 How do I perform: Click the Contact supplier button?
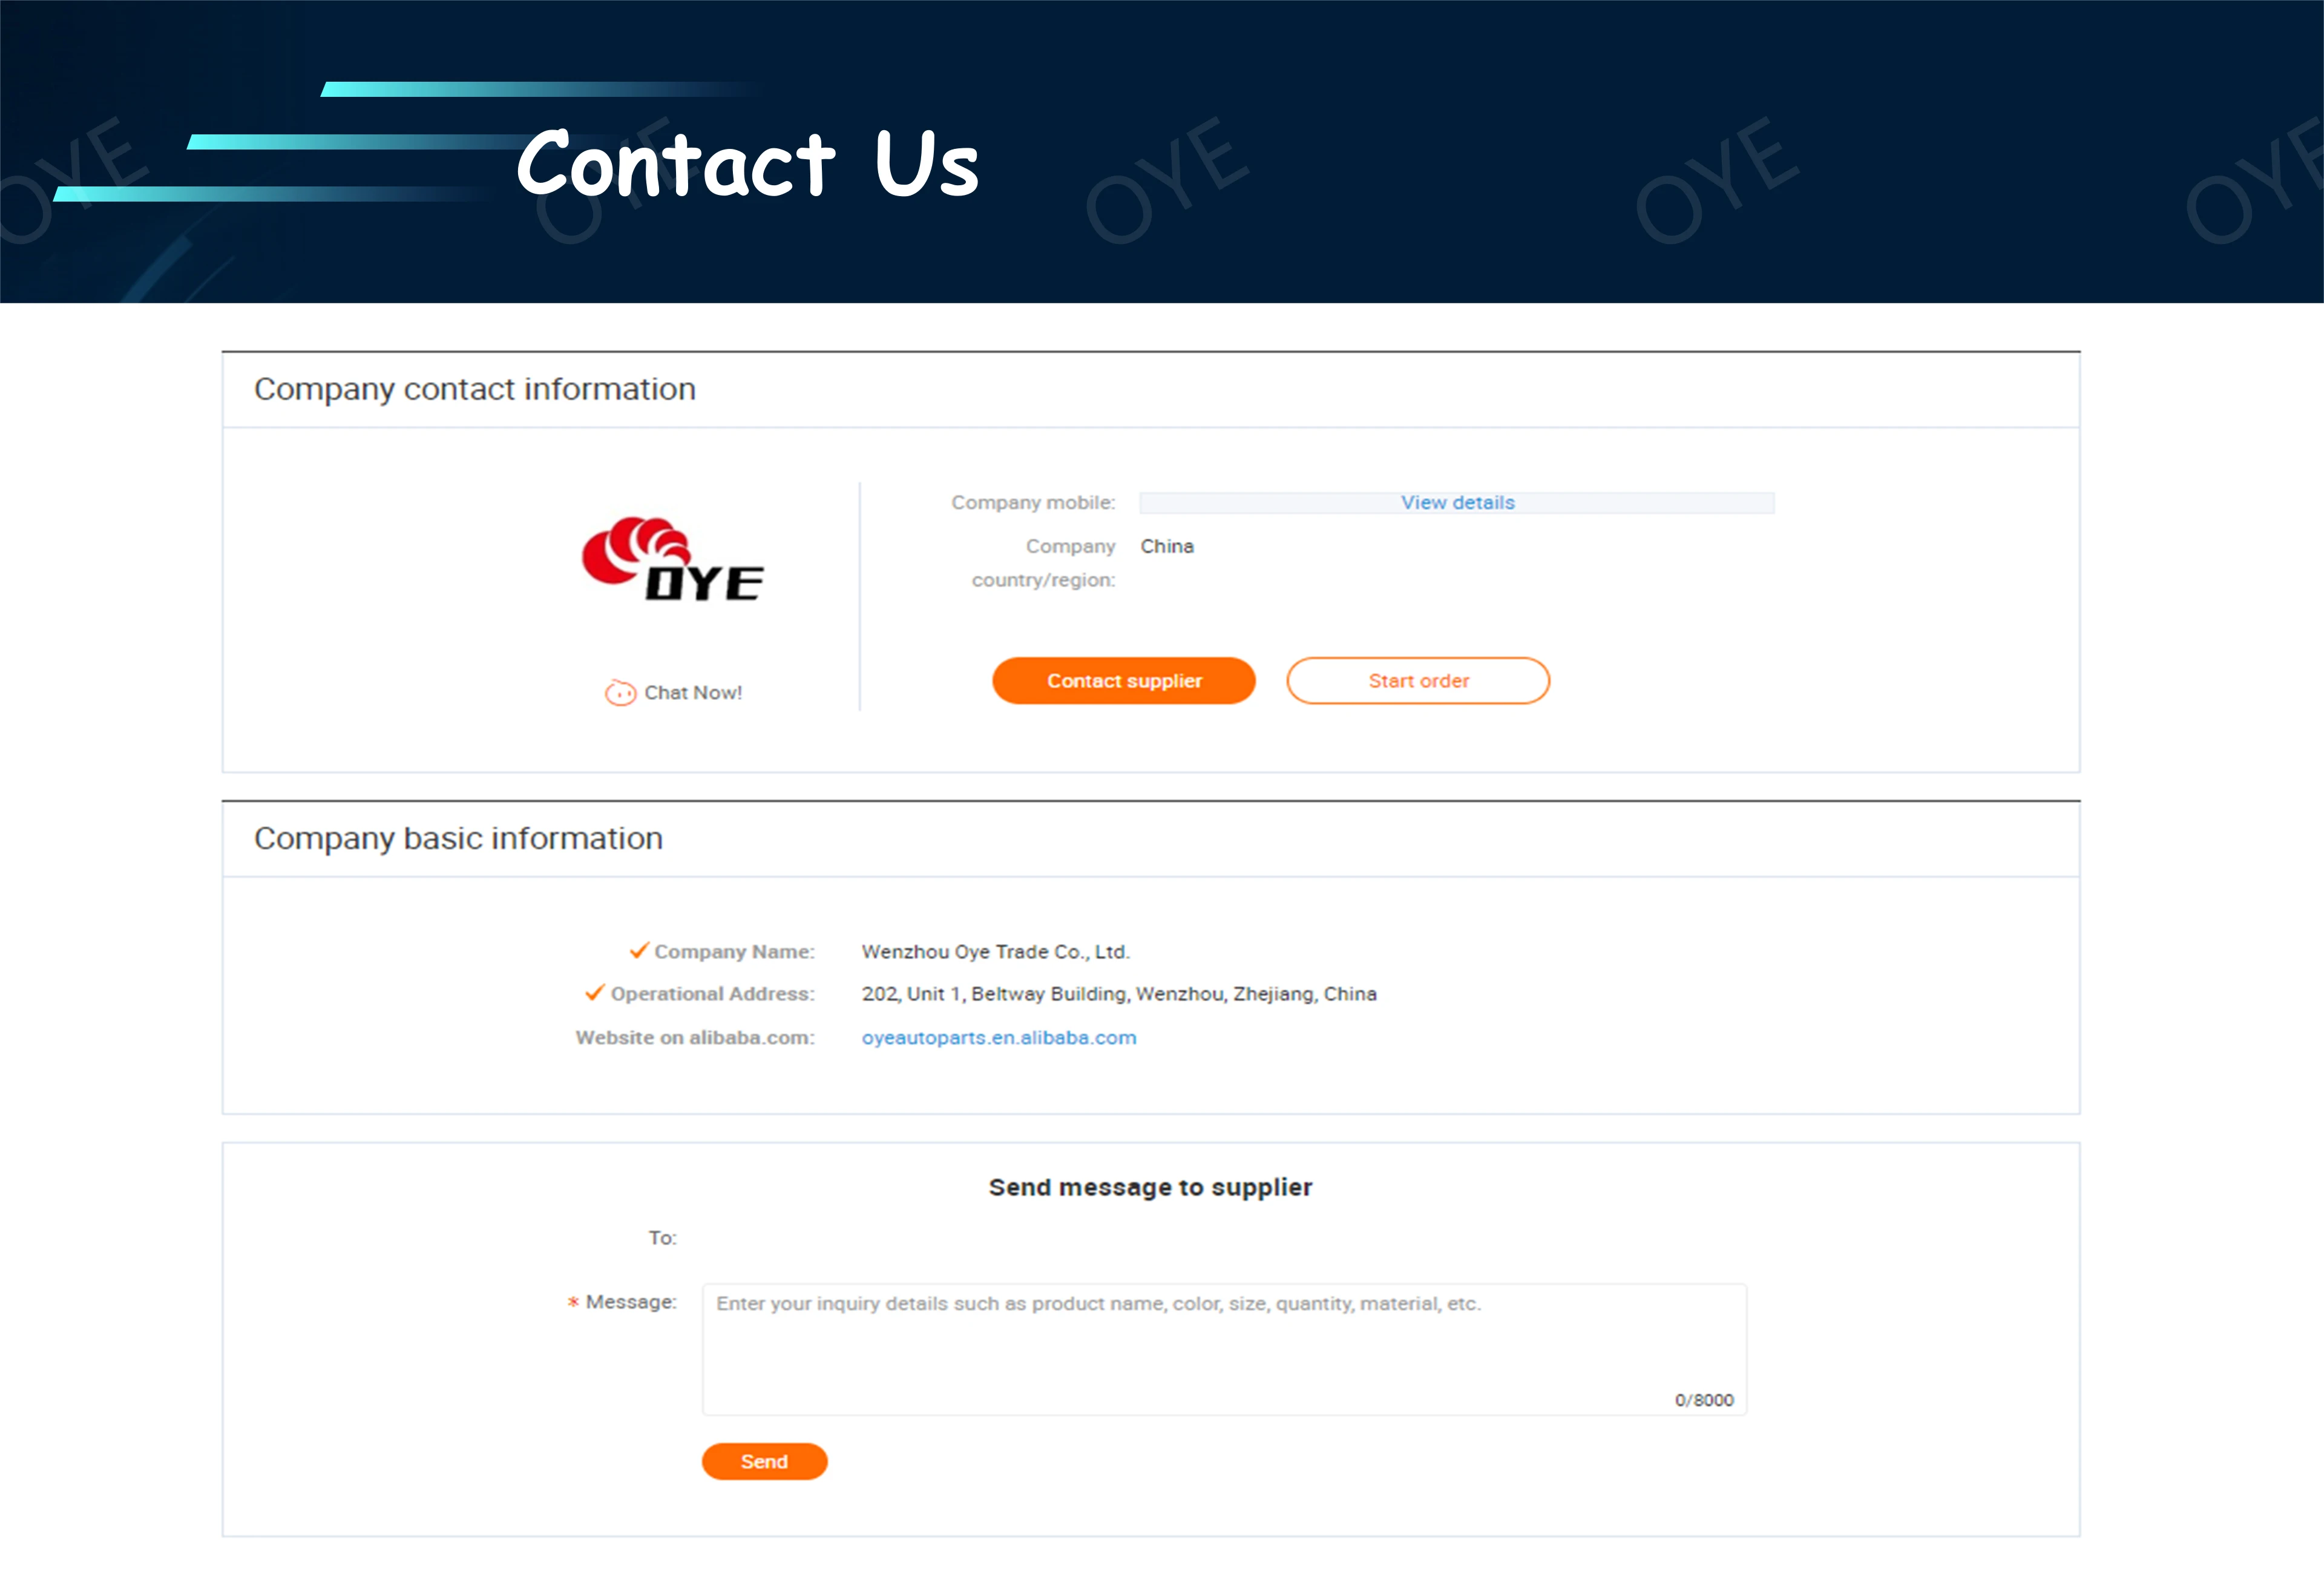pyautogui.click(x=1124, y=680)
